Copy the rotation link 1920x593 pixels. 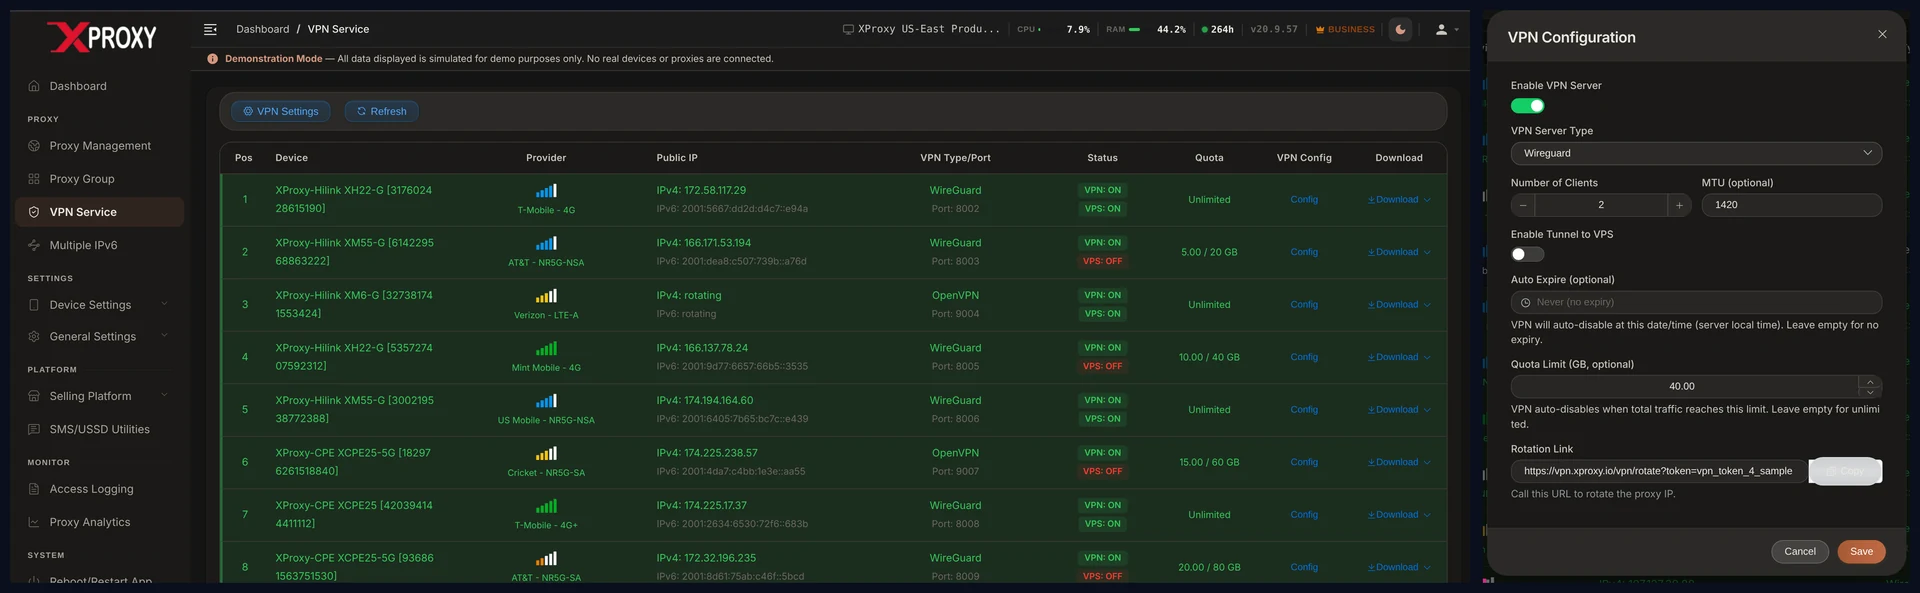tap(1846, 471)
